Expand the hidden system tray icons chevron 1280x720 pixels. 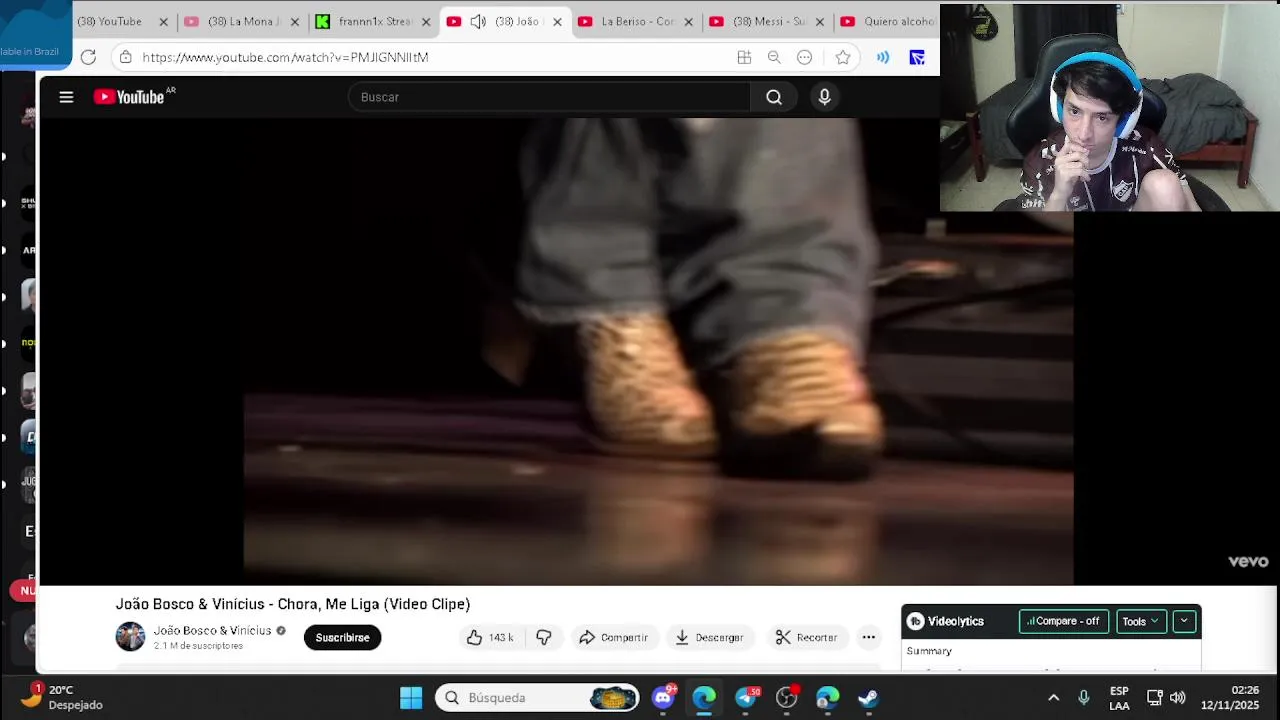(1053, 697)
